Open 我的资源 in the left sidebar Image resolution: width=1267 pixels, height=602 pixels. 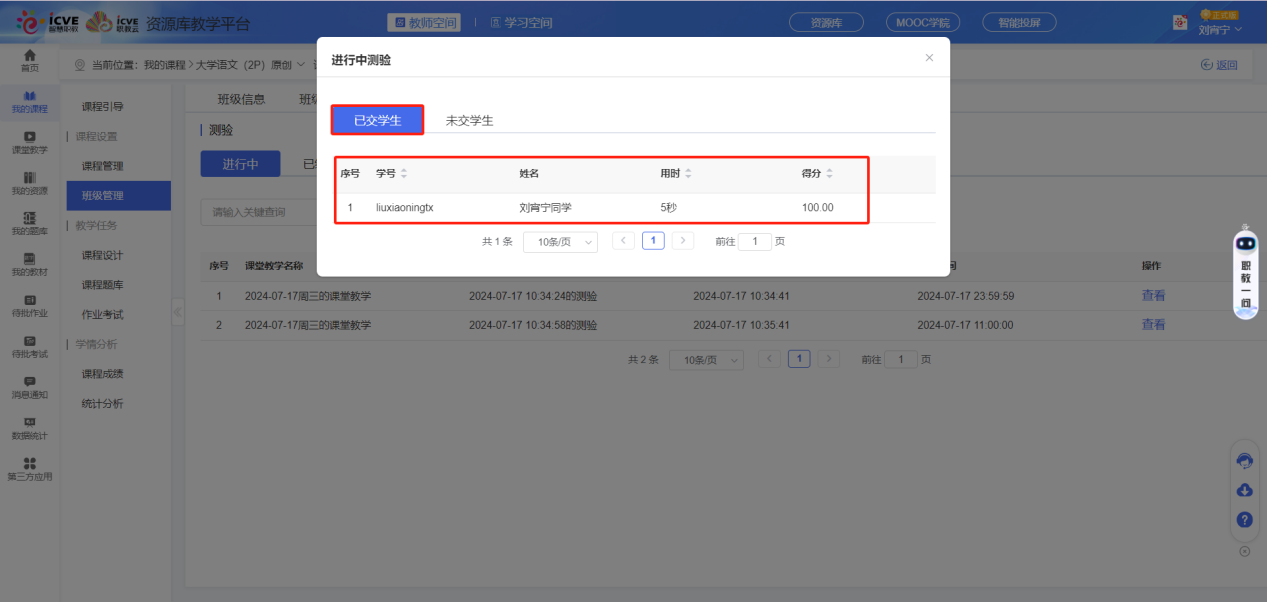tap(30, 183)
